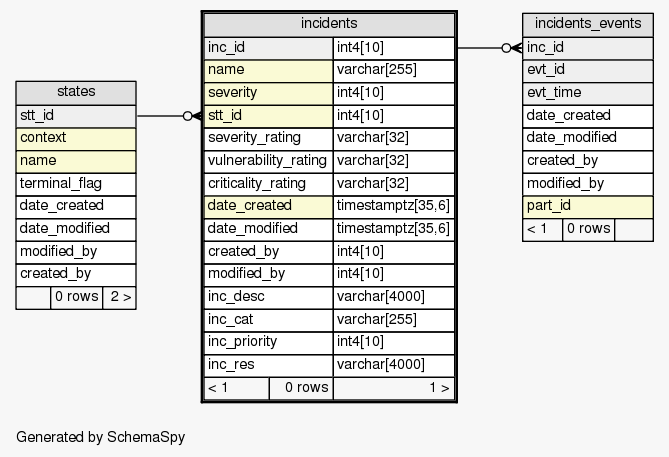Click stt_id column in incidents table
669x457 pixels.
[268, 115]
